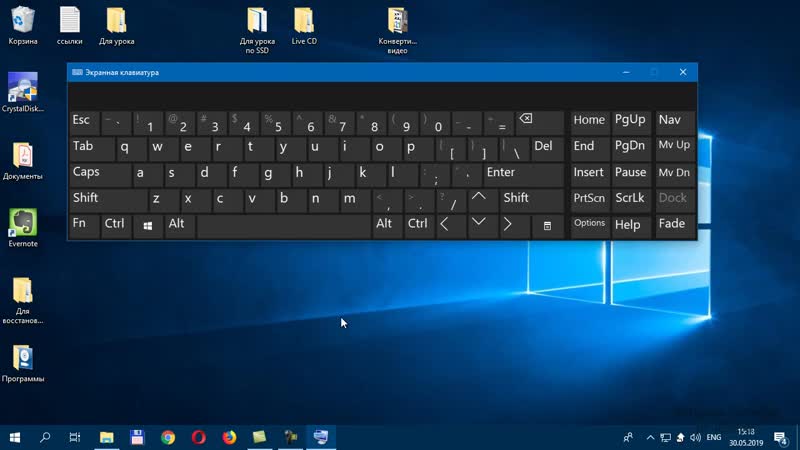800x450 pixels.
Task: Open the notification center icon
Action: point(781,437)
